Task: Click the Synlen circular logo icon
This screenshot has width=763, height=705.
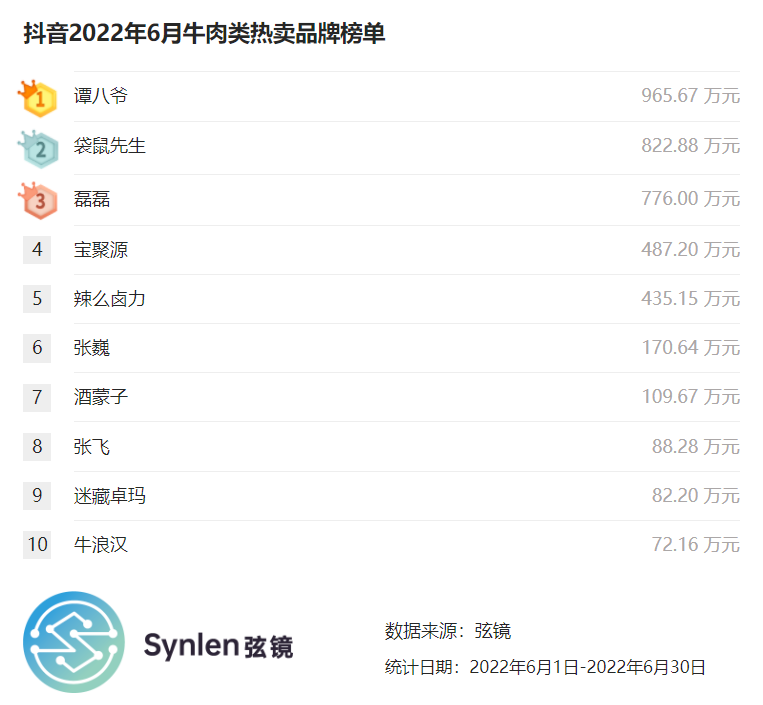Action: [x=74, y=642]
